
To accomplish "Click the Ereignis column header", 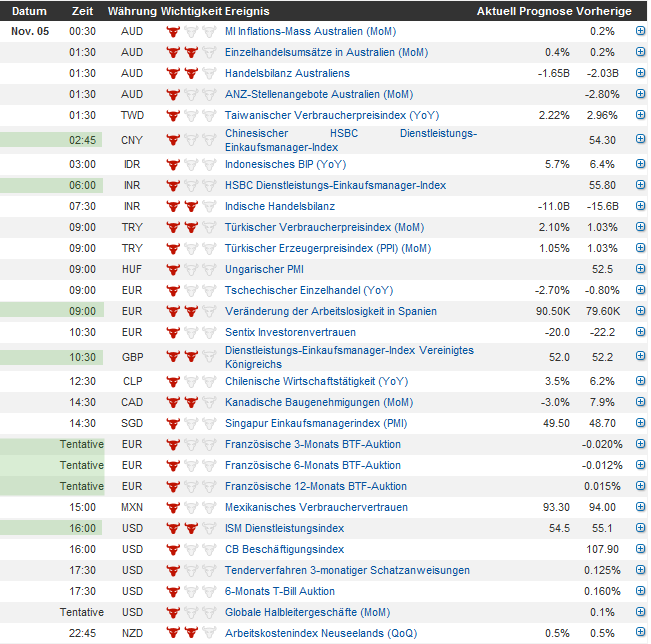I will click(247, 11).
